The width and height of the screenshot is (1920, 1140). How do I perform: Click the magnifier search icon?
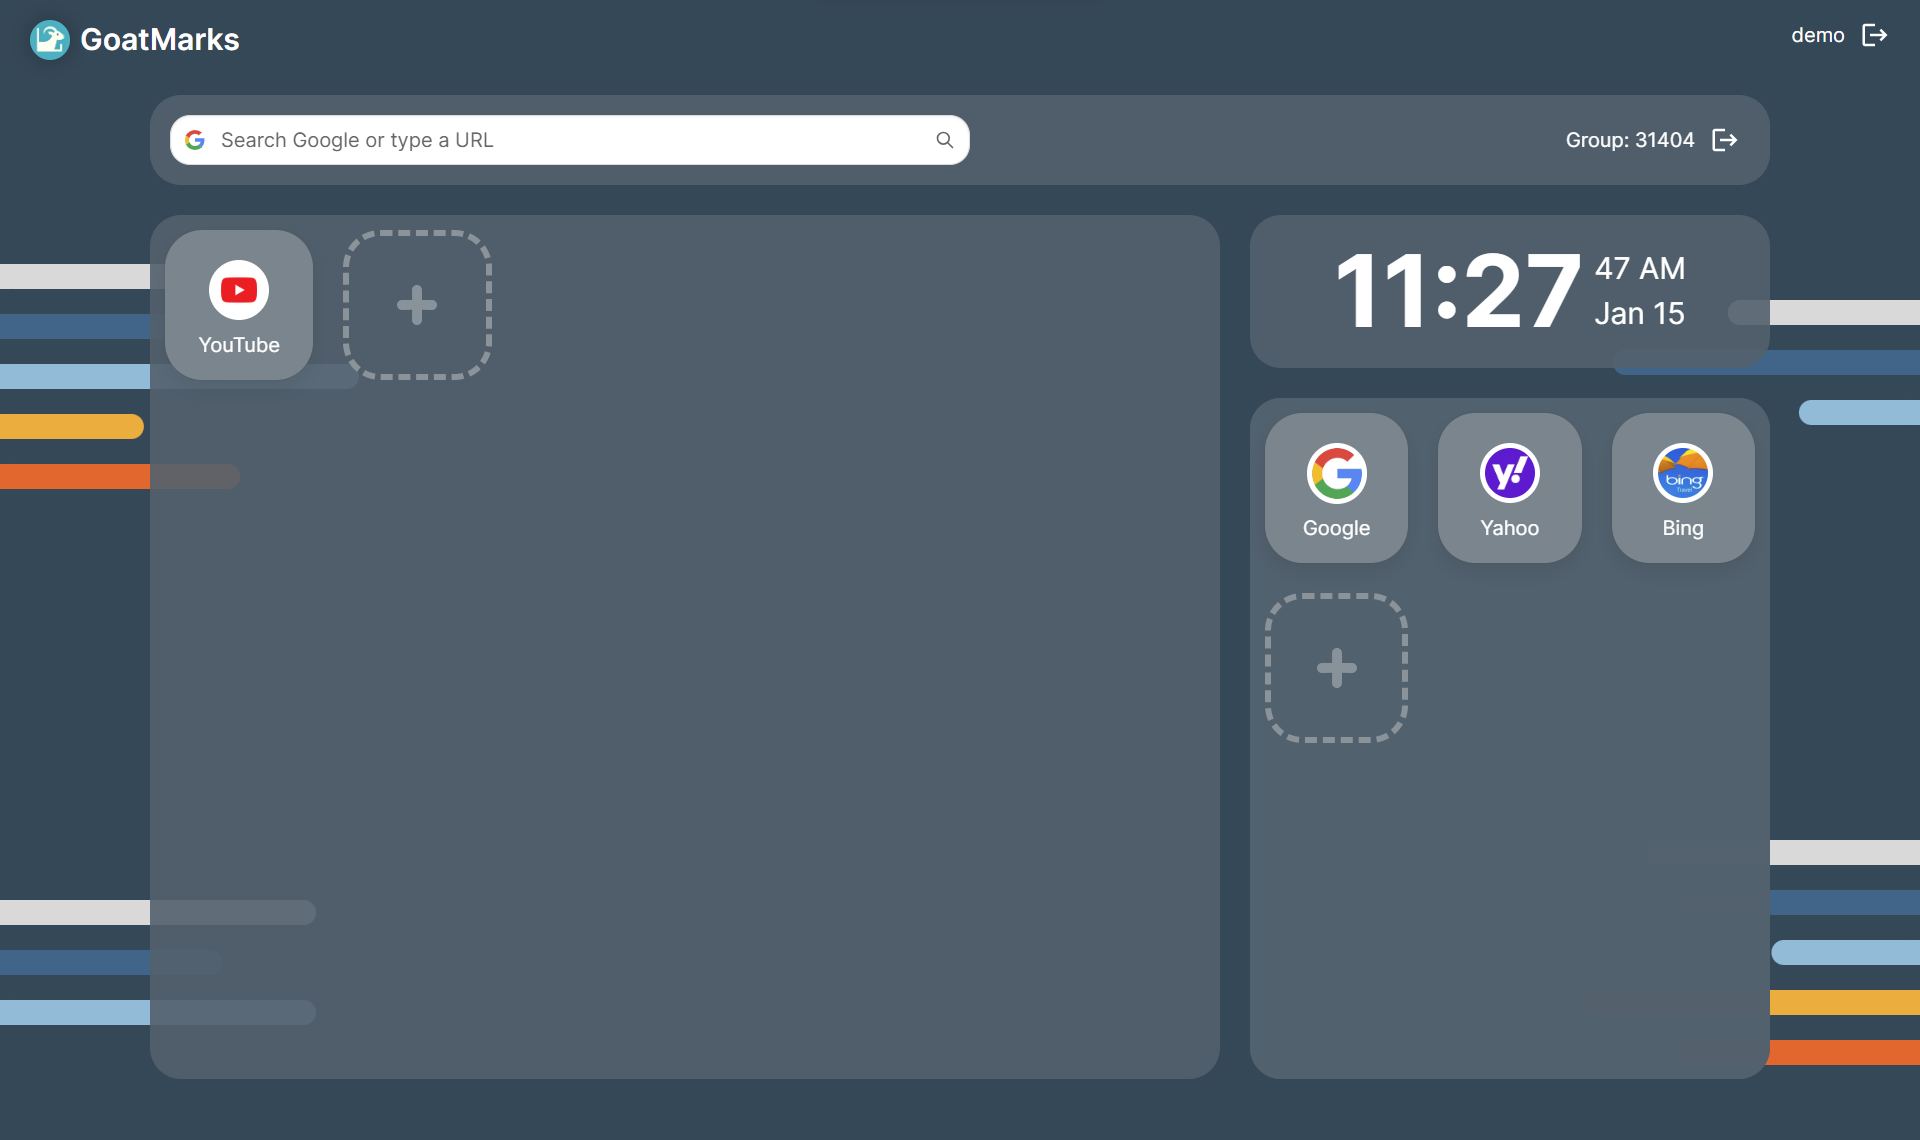pos(944,140)
